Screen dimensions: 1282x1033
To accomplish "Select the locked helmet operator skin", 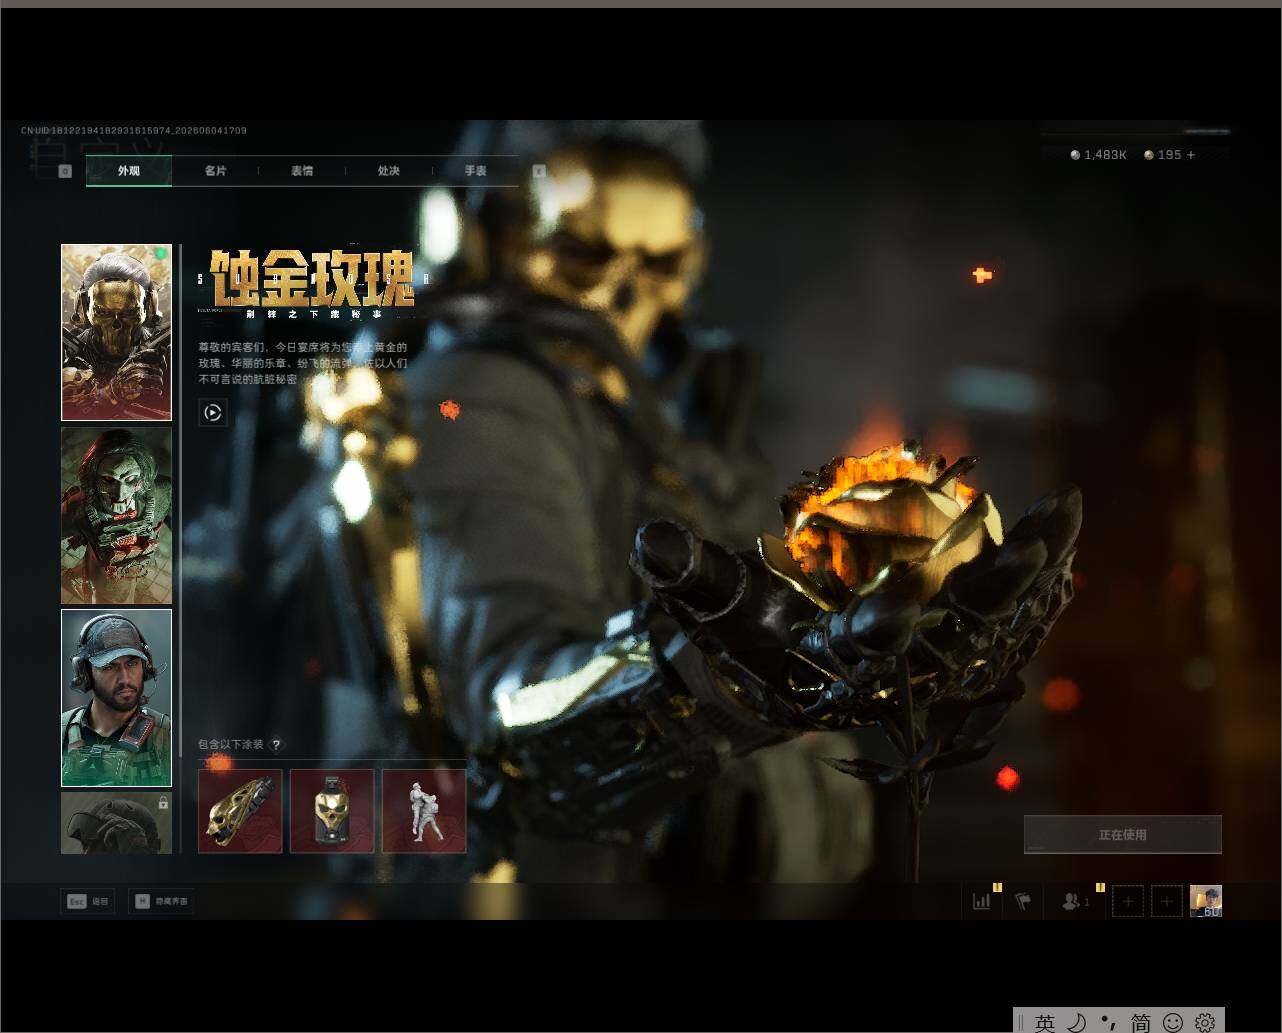I will 116,823.
